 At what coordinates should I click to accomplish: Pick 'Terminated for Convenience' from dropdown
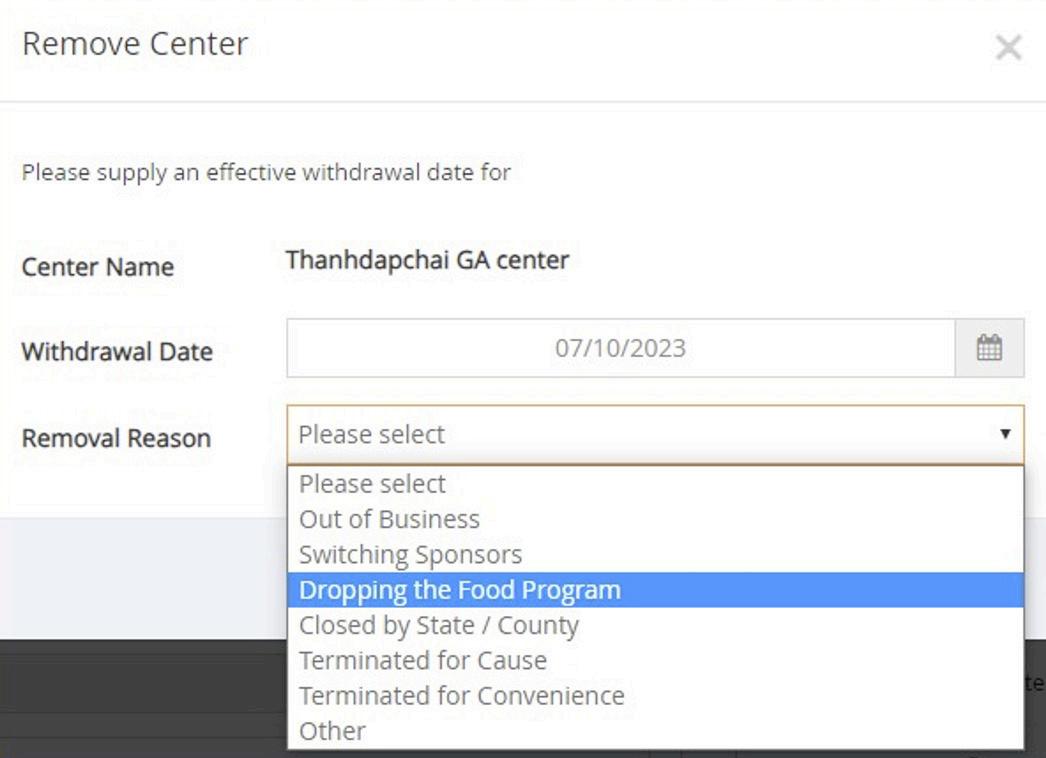tap(461, 696)
